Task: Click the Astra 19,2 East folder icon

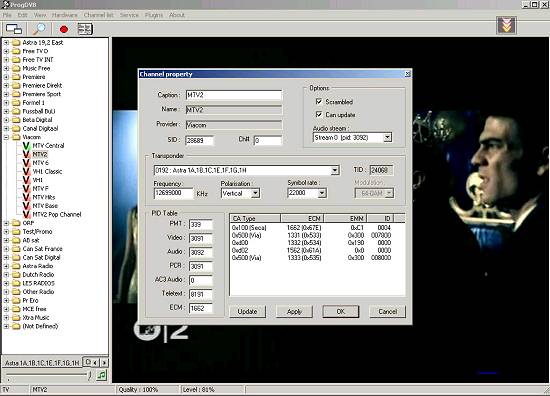Action: point(16,42)
